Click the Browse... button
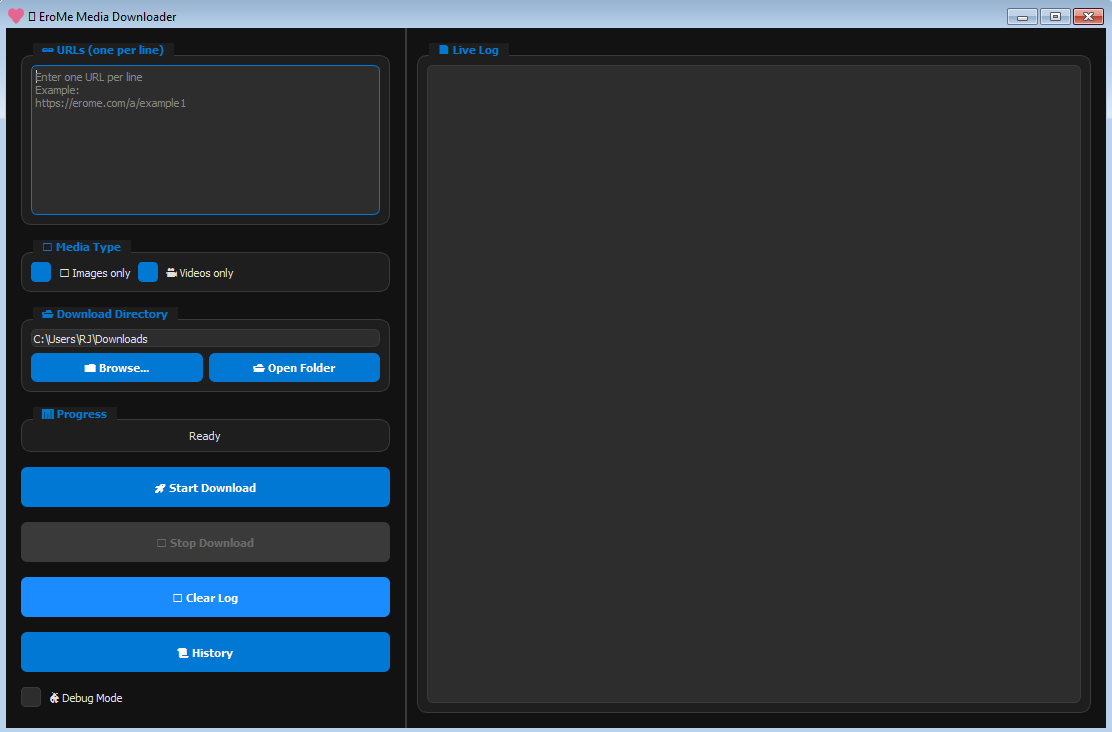This screenshot has width=1112, height=732. pyautogui.click(x=117, y=367)
